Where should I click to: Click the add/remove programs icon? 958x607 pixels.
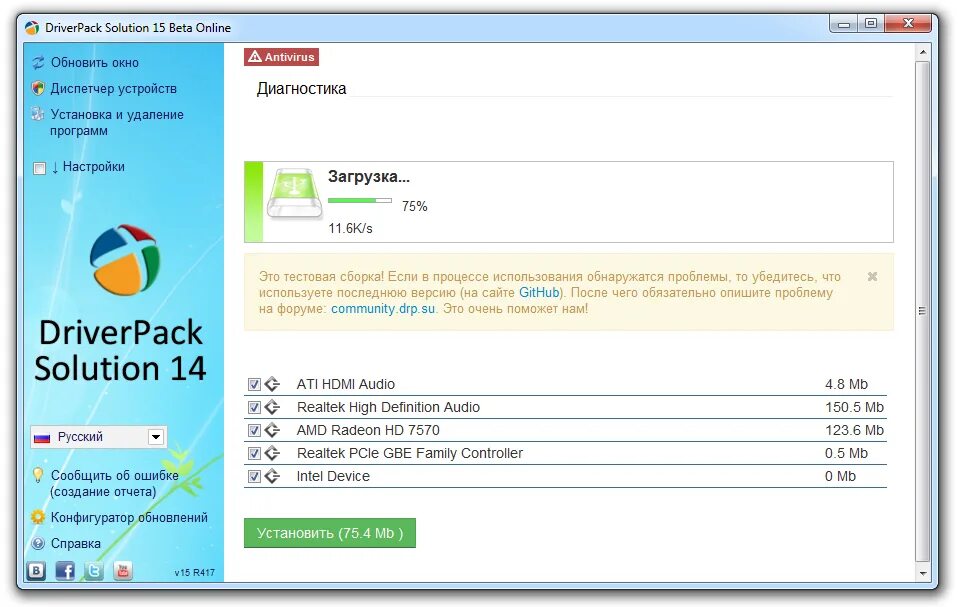38,114
